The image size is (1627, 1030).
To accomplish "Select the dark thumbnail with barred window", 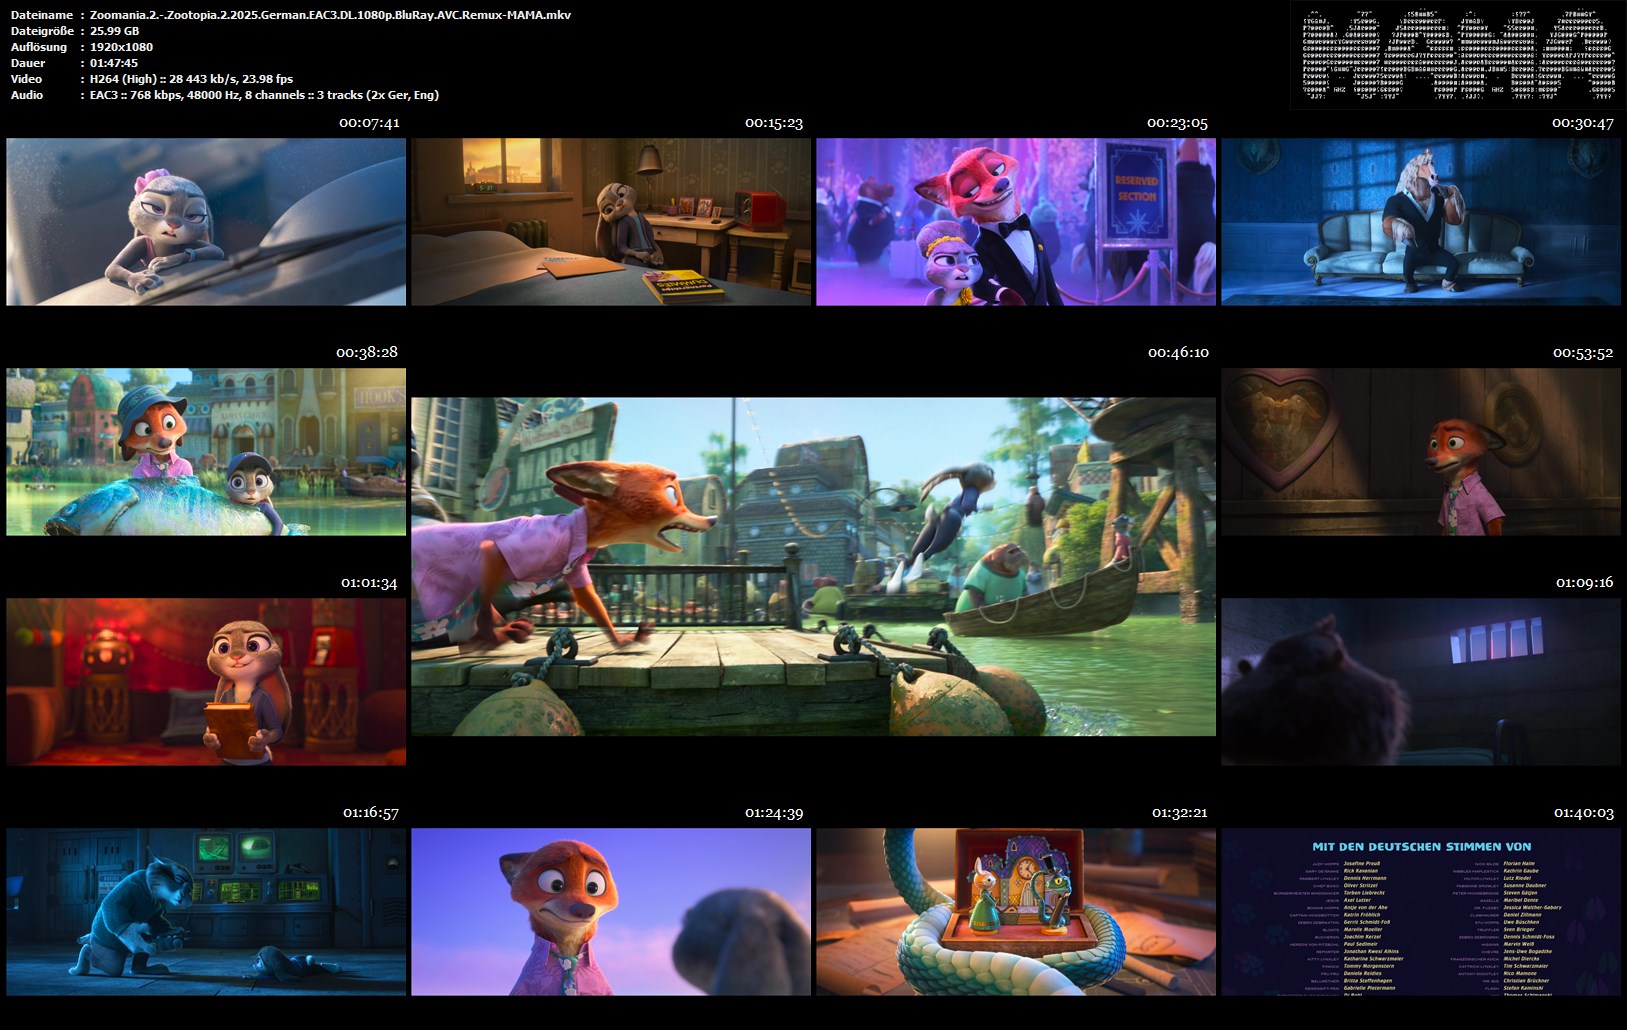I will point(1421,682).
